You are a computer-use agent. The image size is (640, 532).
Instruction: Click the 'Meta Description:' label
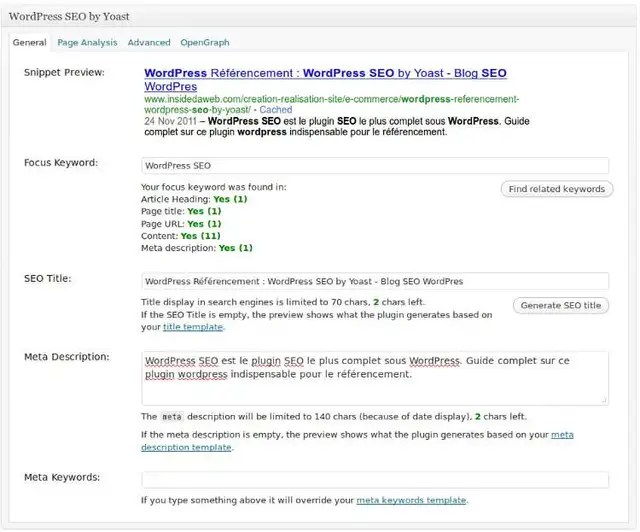(67, 357)
